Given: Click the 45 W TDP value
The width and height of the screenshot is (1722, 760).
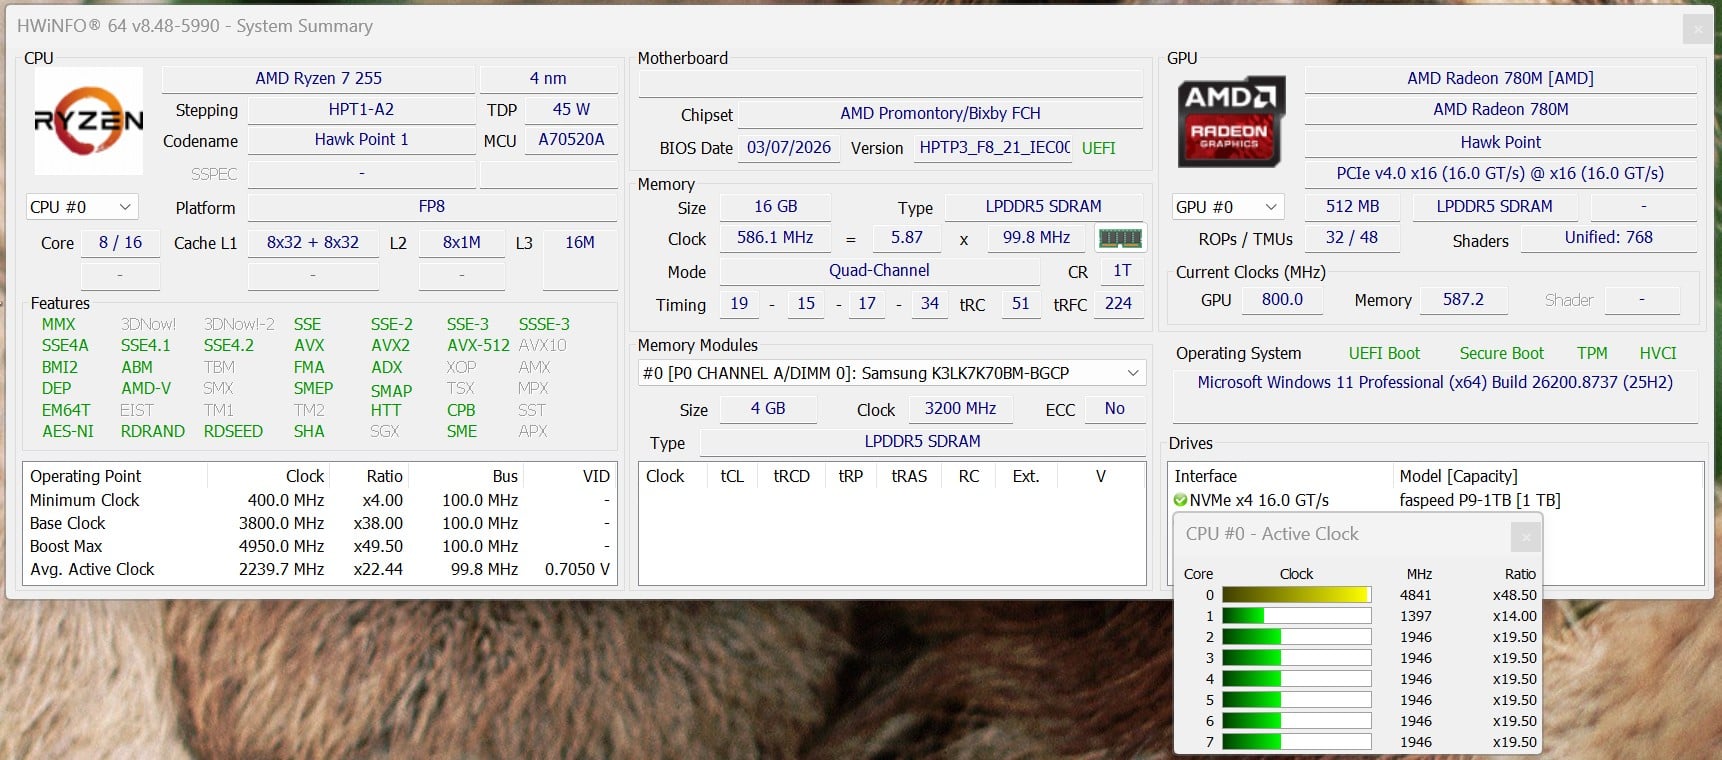Looking at the screenshot, I should point(571,109).
